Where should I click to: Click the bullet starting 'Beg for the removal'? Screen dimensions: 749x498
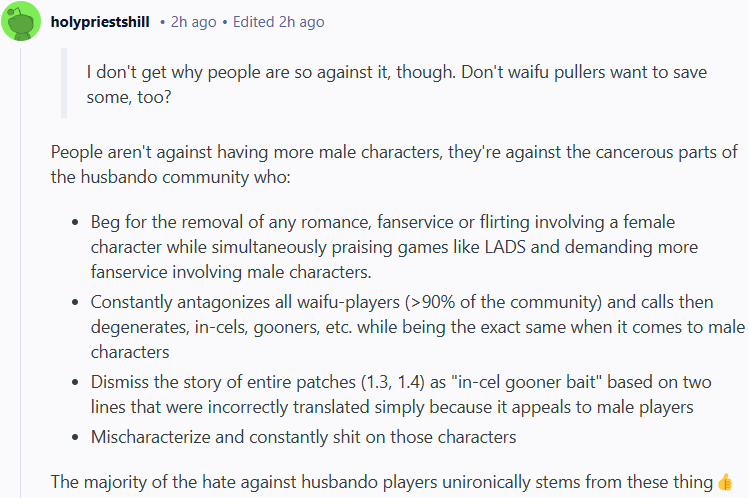tap(394, 247)
